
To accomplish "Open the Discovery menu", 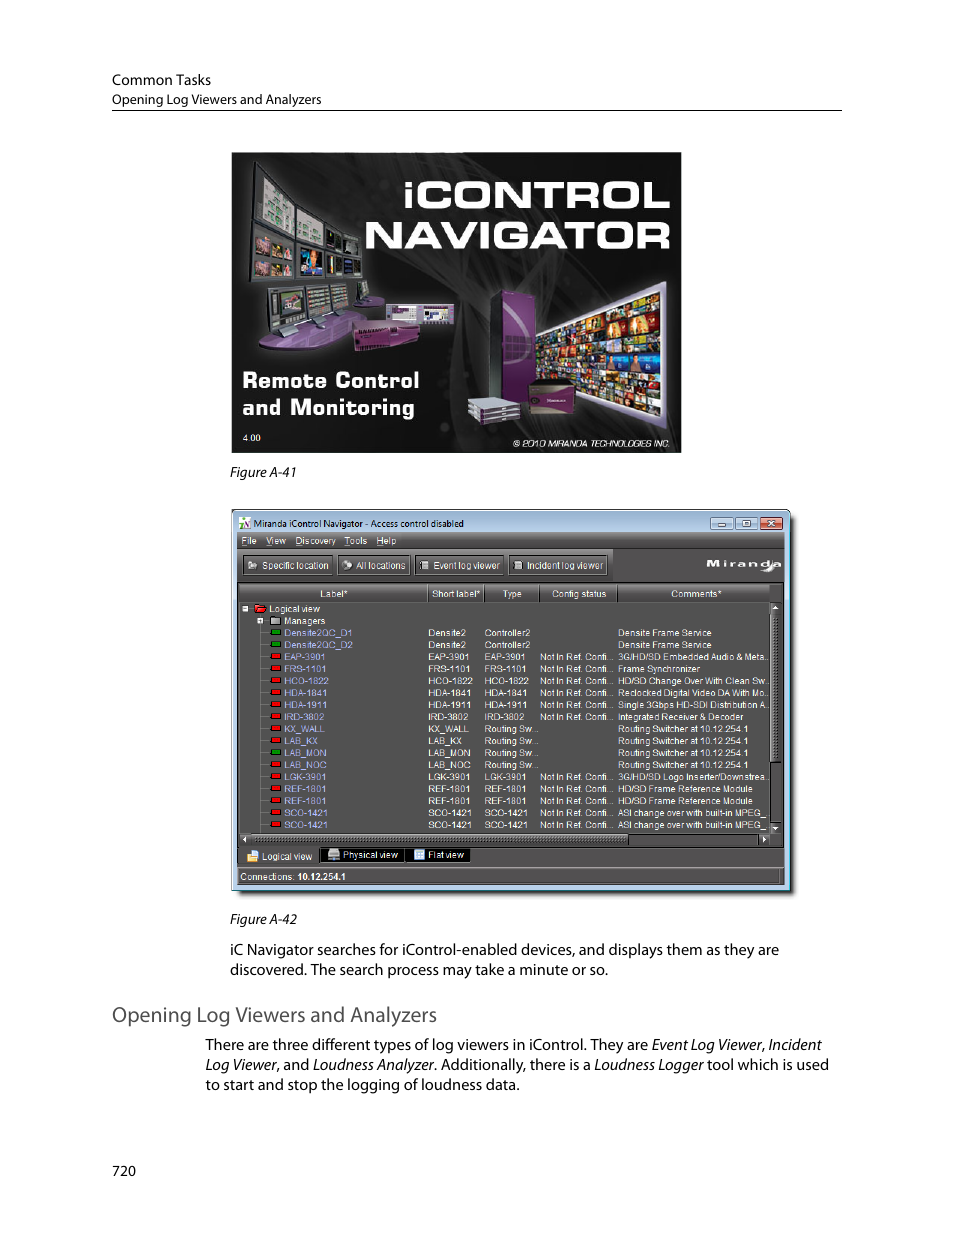I will (x=315, y=541).
